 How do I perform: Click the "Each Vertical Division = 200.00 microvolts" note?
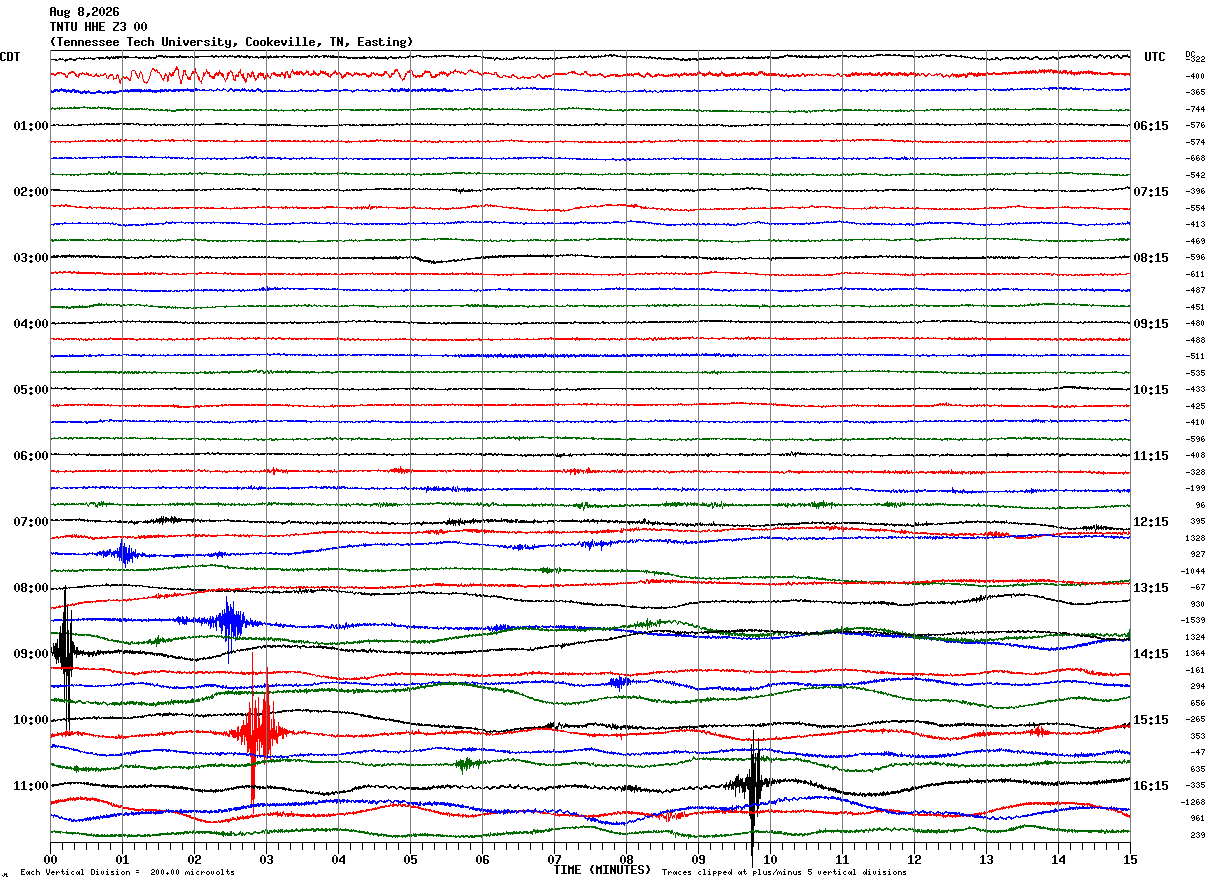(128, 872)
